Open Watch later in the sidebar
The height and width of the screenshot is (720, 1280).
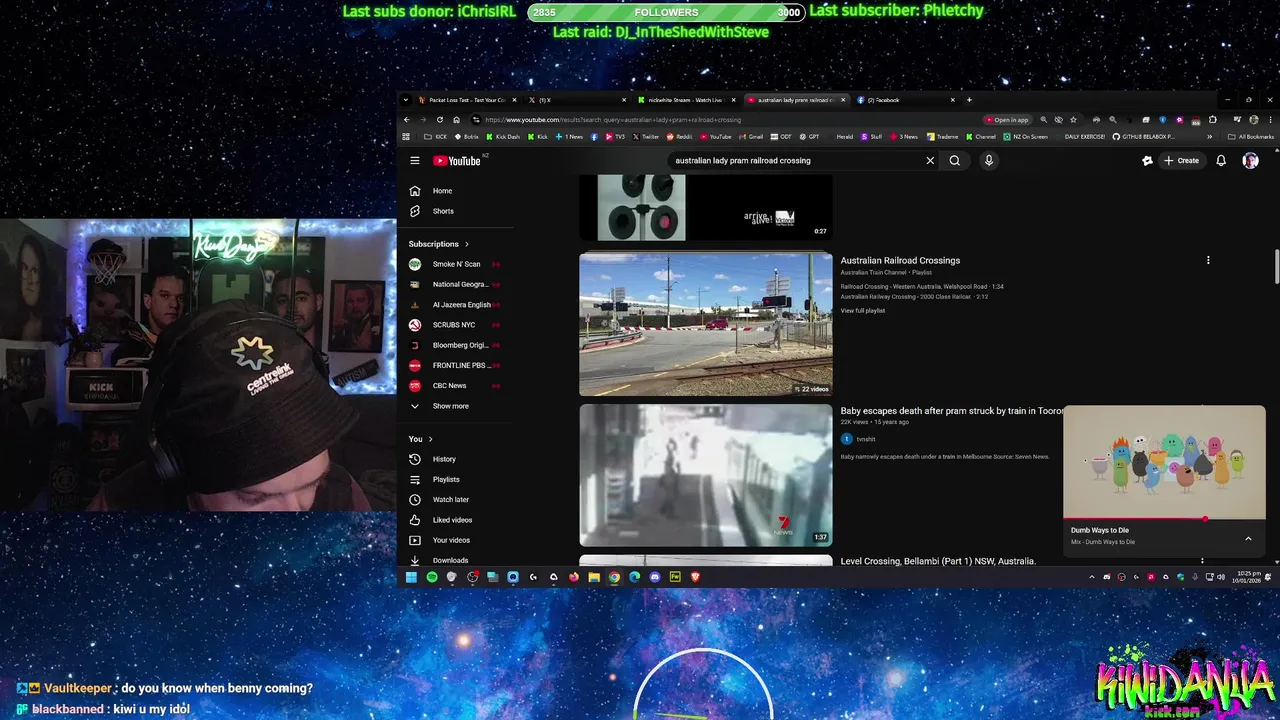440,499
